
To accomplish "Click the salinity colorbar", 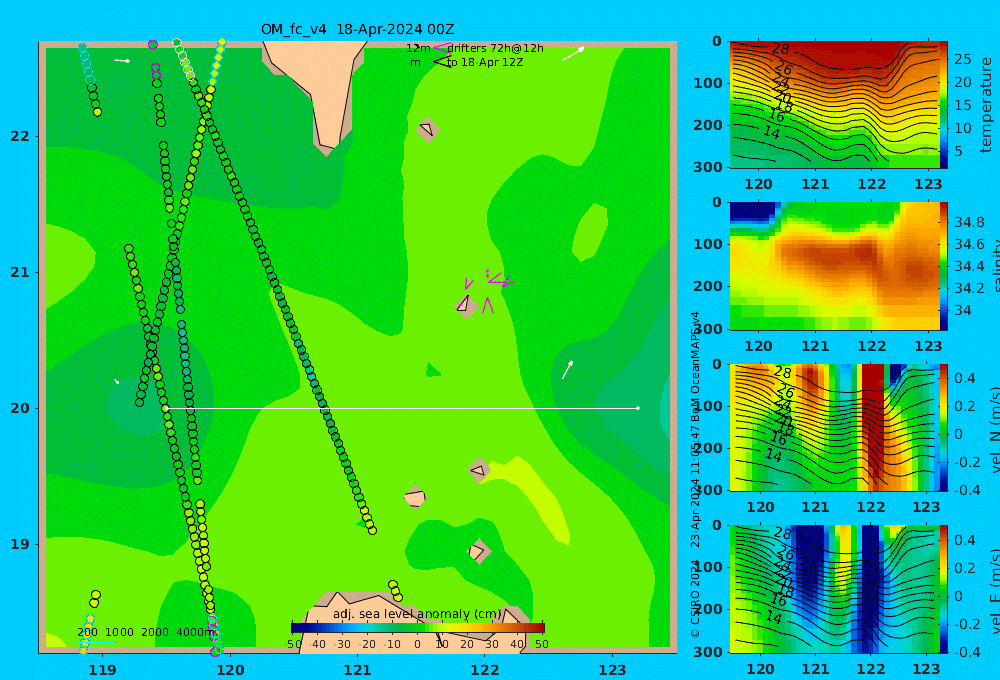I will coord(943,266).
